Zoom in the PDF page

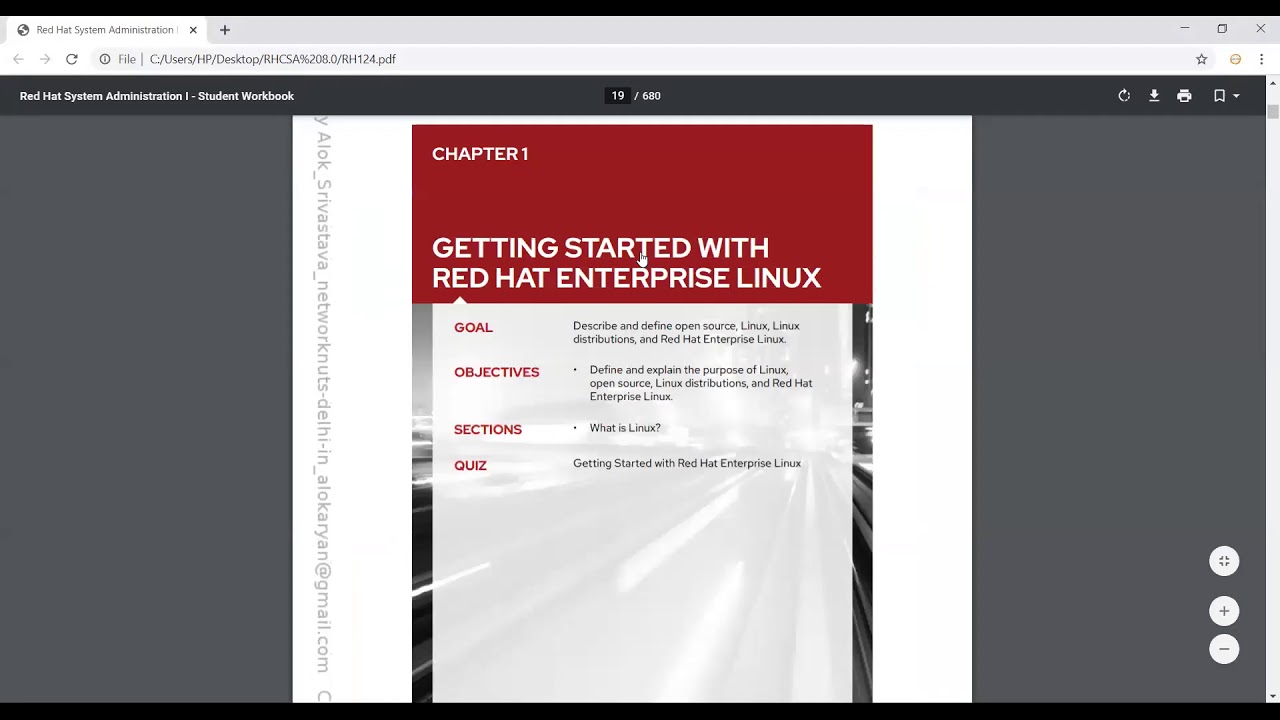coord(1224,611)
